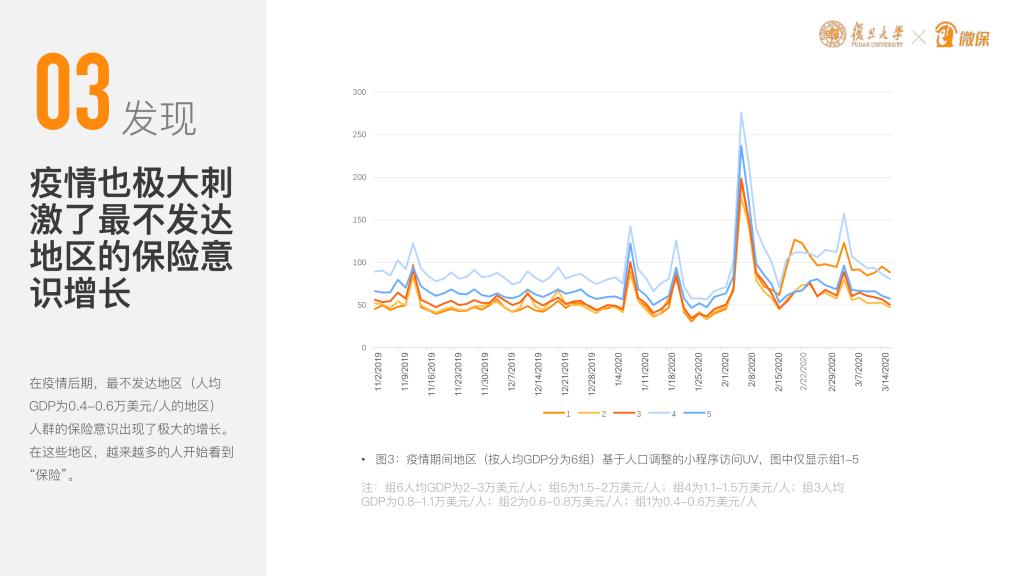The width and height of the screenshot is (1024, 576).
Task: Click the bold title starting with "疫情也极大刺"
Action: (x=131, y=240)
